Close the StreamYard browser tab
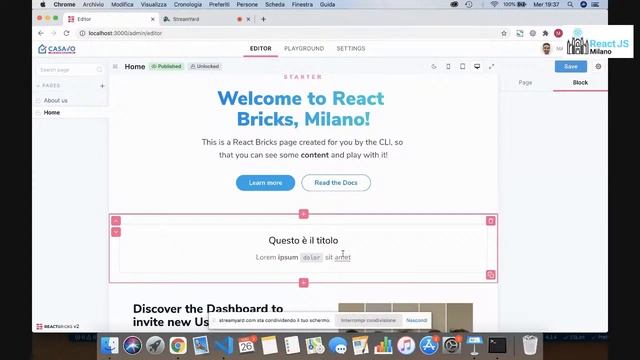The height and width of the screenshot is (360, 640). [248, 19]
